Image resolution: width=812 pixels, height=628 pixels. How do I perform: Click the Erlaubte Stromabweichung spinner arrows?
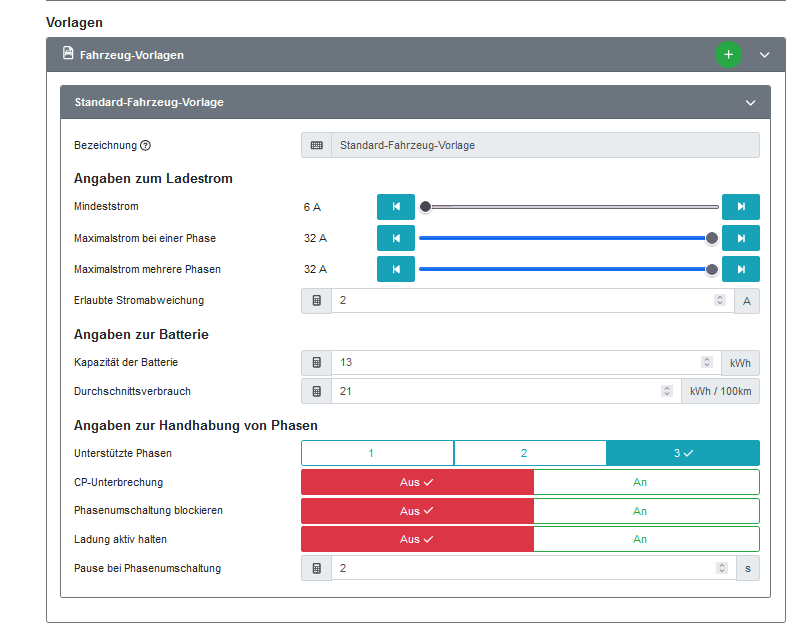[x=719, y=300]
